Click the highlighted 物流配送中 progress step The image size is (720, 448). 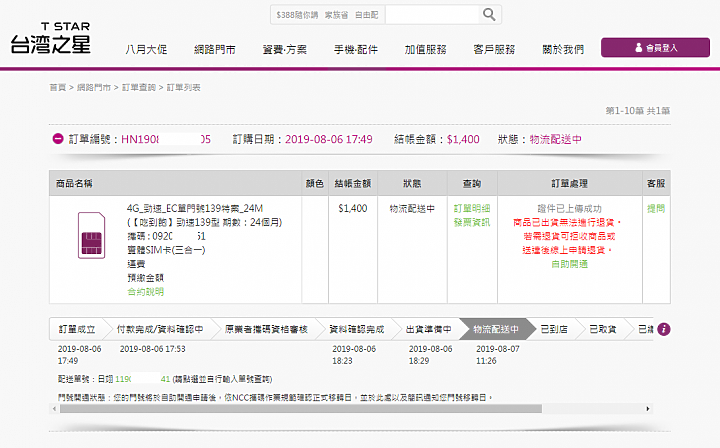coord(496,329)
